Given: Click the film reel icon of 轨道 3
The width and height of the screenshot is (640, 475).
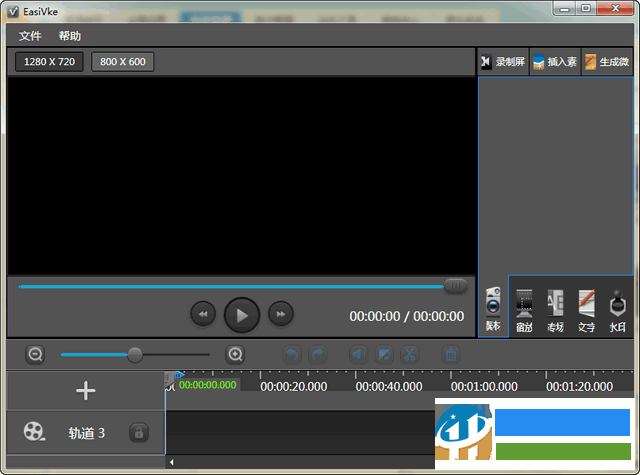Looking at the screenshot, I should (x=33, y=432).
